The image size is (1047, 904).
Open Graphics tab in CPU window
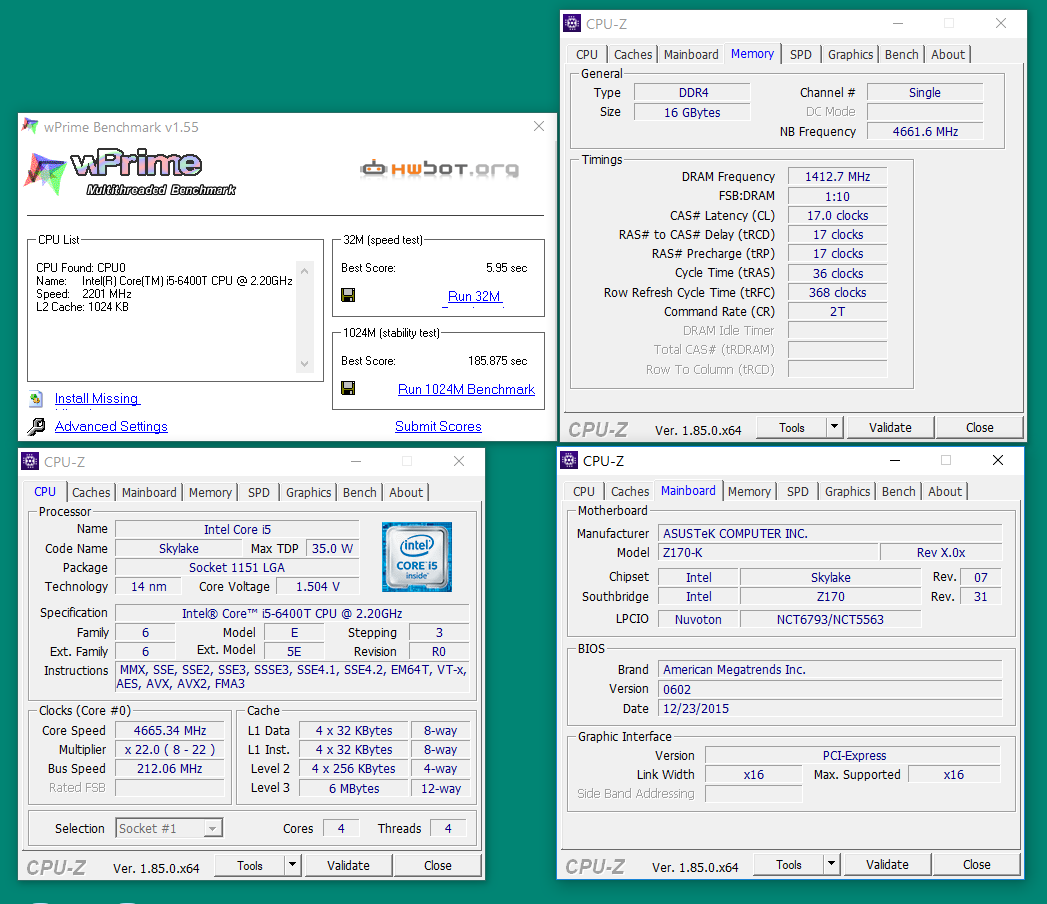tap(308, 493)
